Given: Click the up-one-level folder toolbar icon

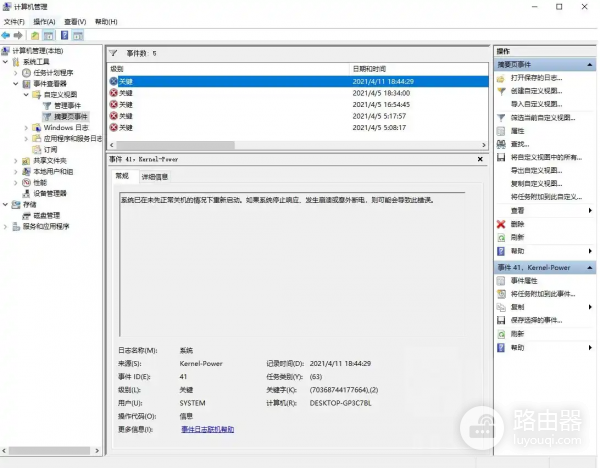Looking at the screenshot, I should tap(34, 35).
